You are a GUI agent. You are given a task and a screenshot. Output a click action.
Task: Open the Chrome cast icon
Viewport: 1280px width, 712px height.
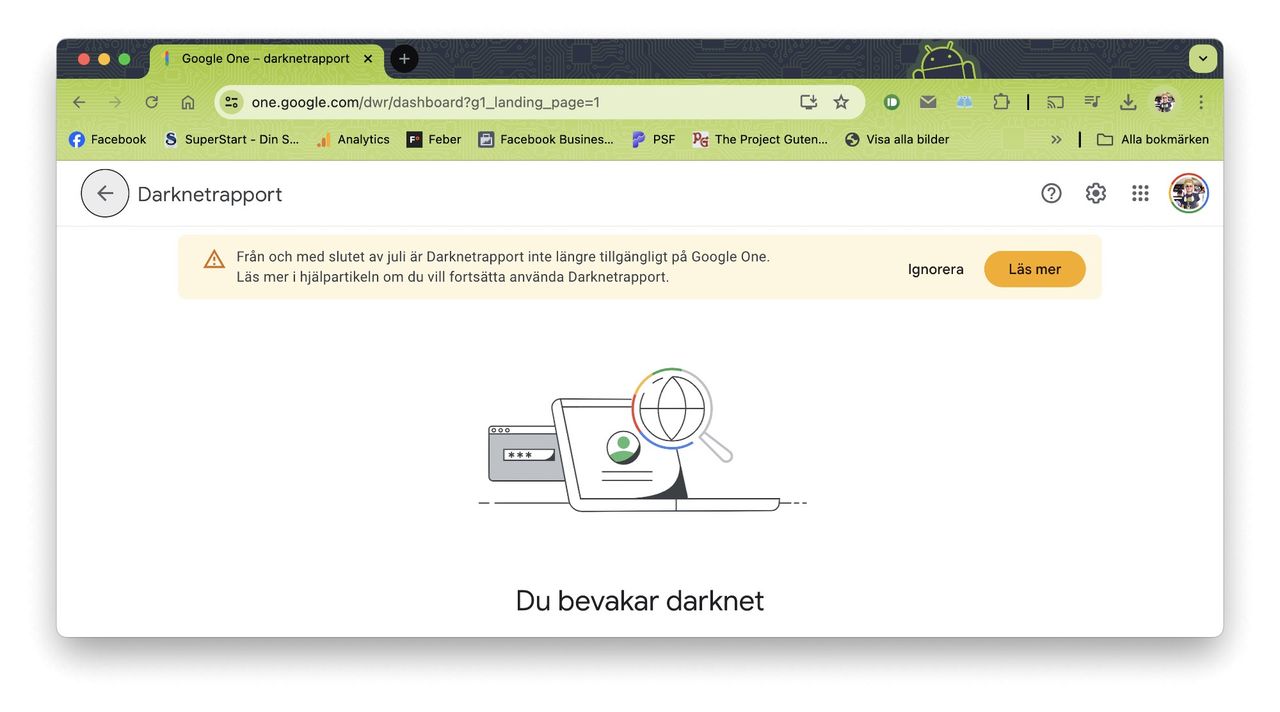(x=1055, y=101)
